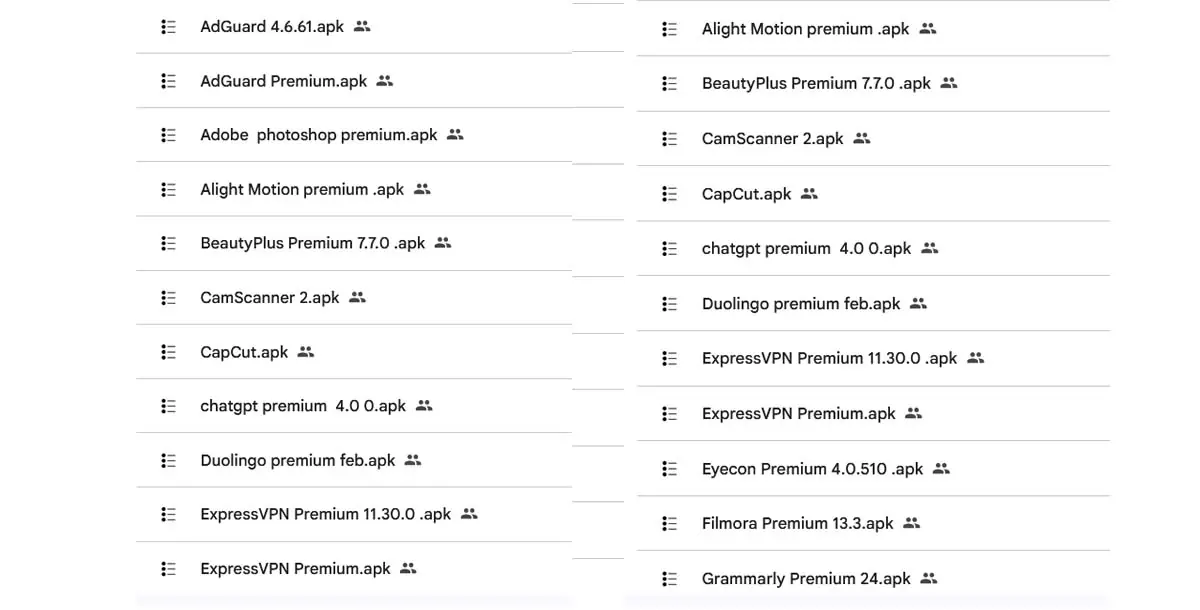Open Adobe photoshop premium.apk
This screenshot has height=610, width=1200.
point(318,135)
